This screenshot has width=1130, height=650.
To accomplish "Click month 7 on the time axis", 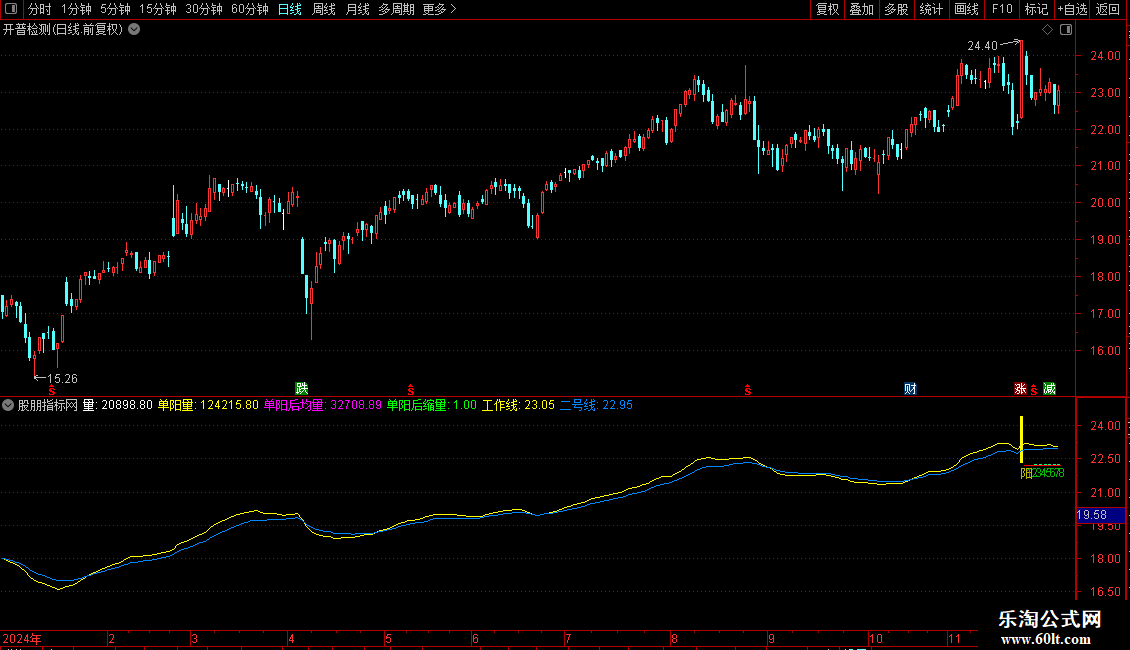I will [568, 639].
